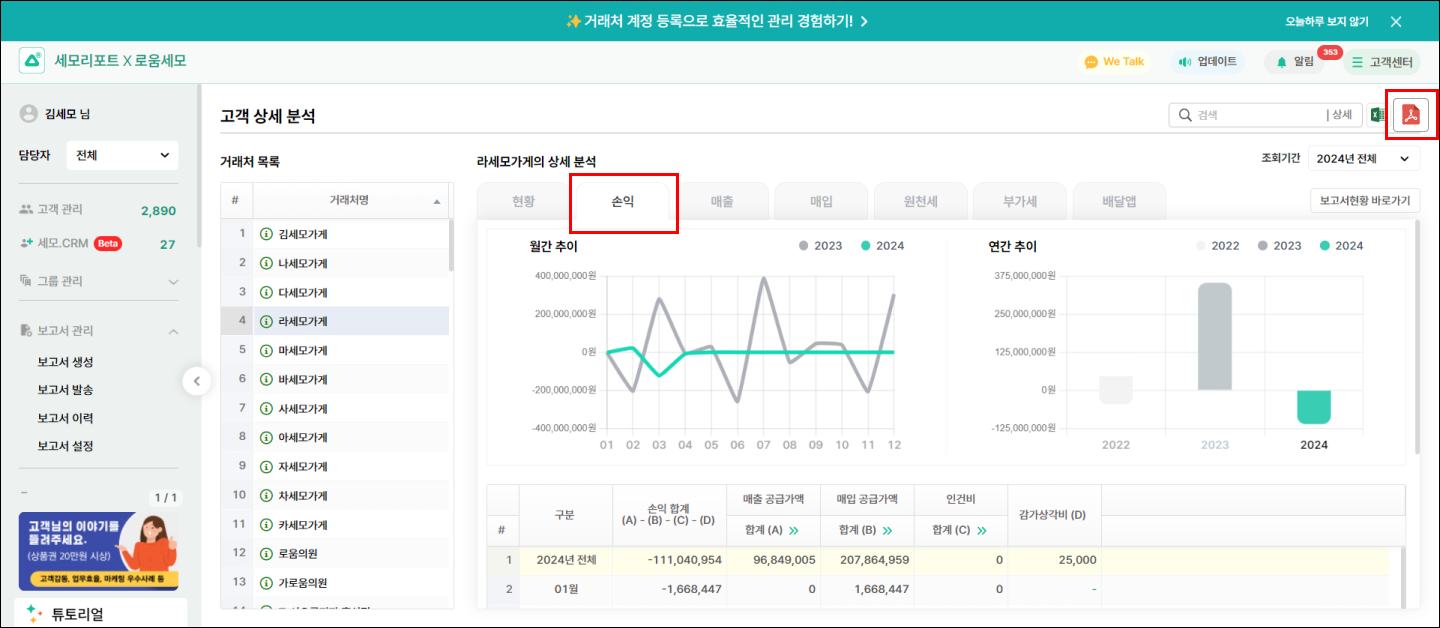
Task: Switch to 매출 tab
Action: (x=721, y=201)
